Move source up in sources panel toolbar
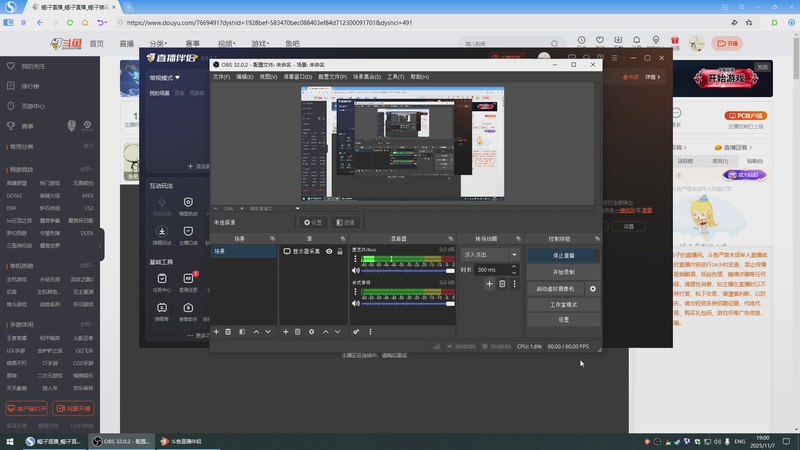 [x=326, y=332]
